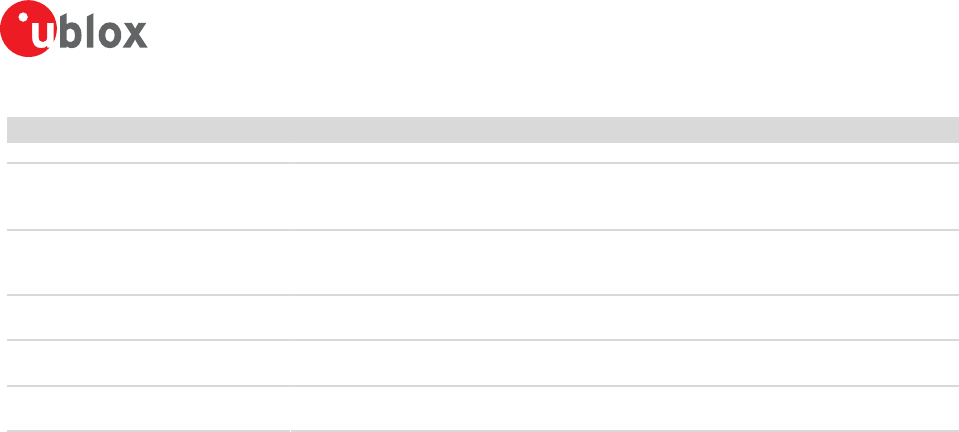
Task: Select the gray header cell of wide column
Action: pyautogui.click(x=624, y=130)
